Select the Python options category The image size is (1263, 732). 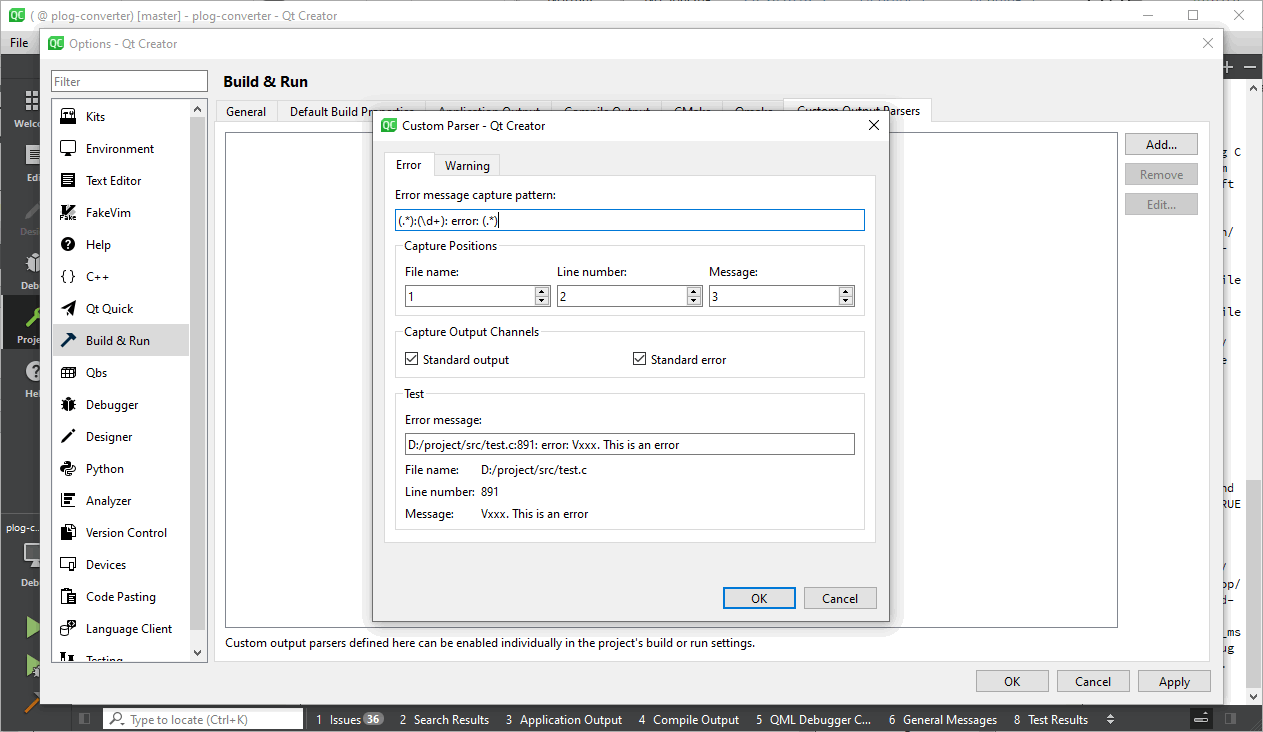point(120,469)
